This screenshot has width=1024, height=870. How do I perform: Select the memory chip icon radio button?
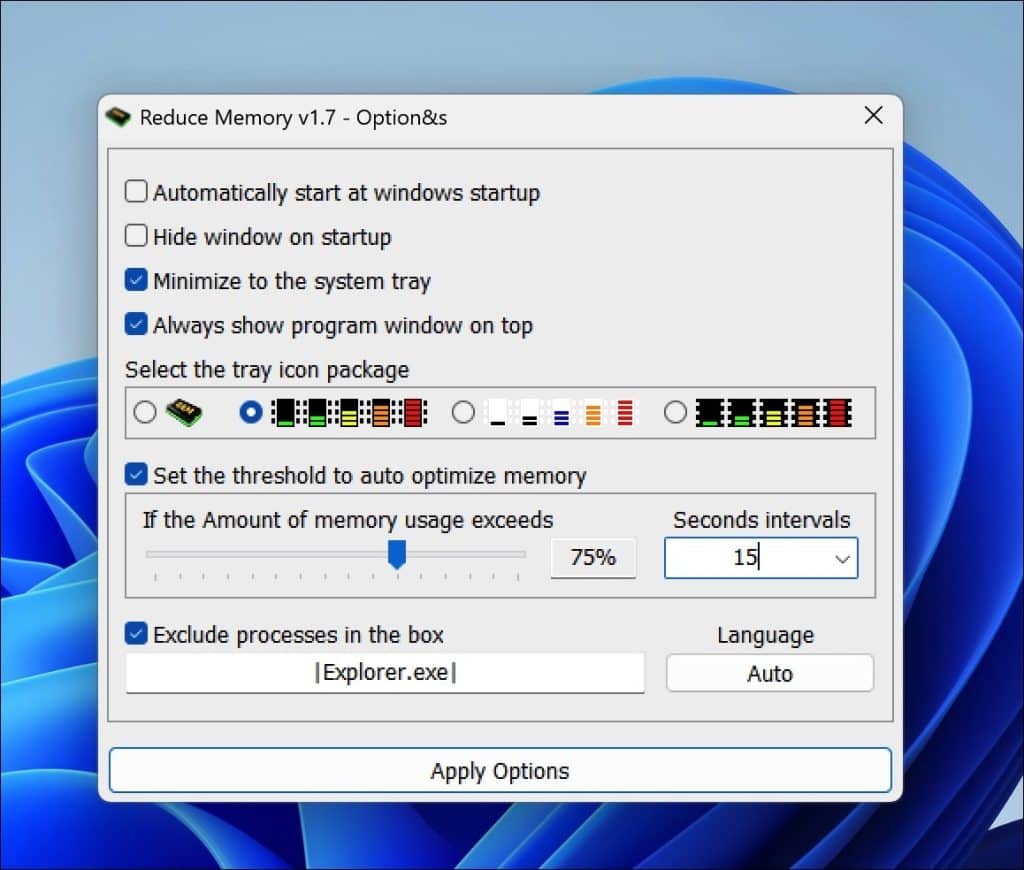point(145,412)
